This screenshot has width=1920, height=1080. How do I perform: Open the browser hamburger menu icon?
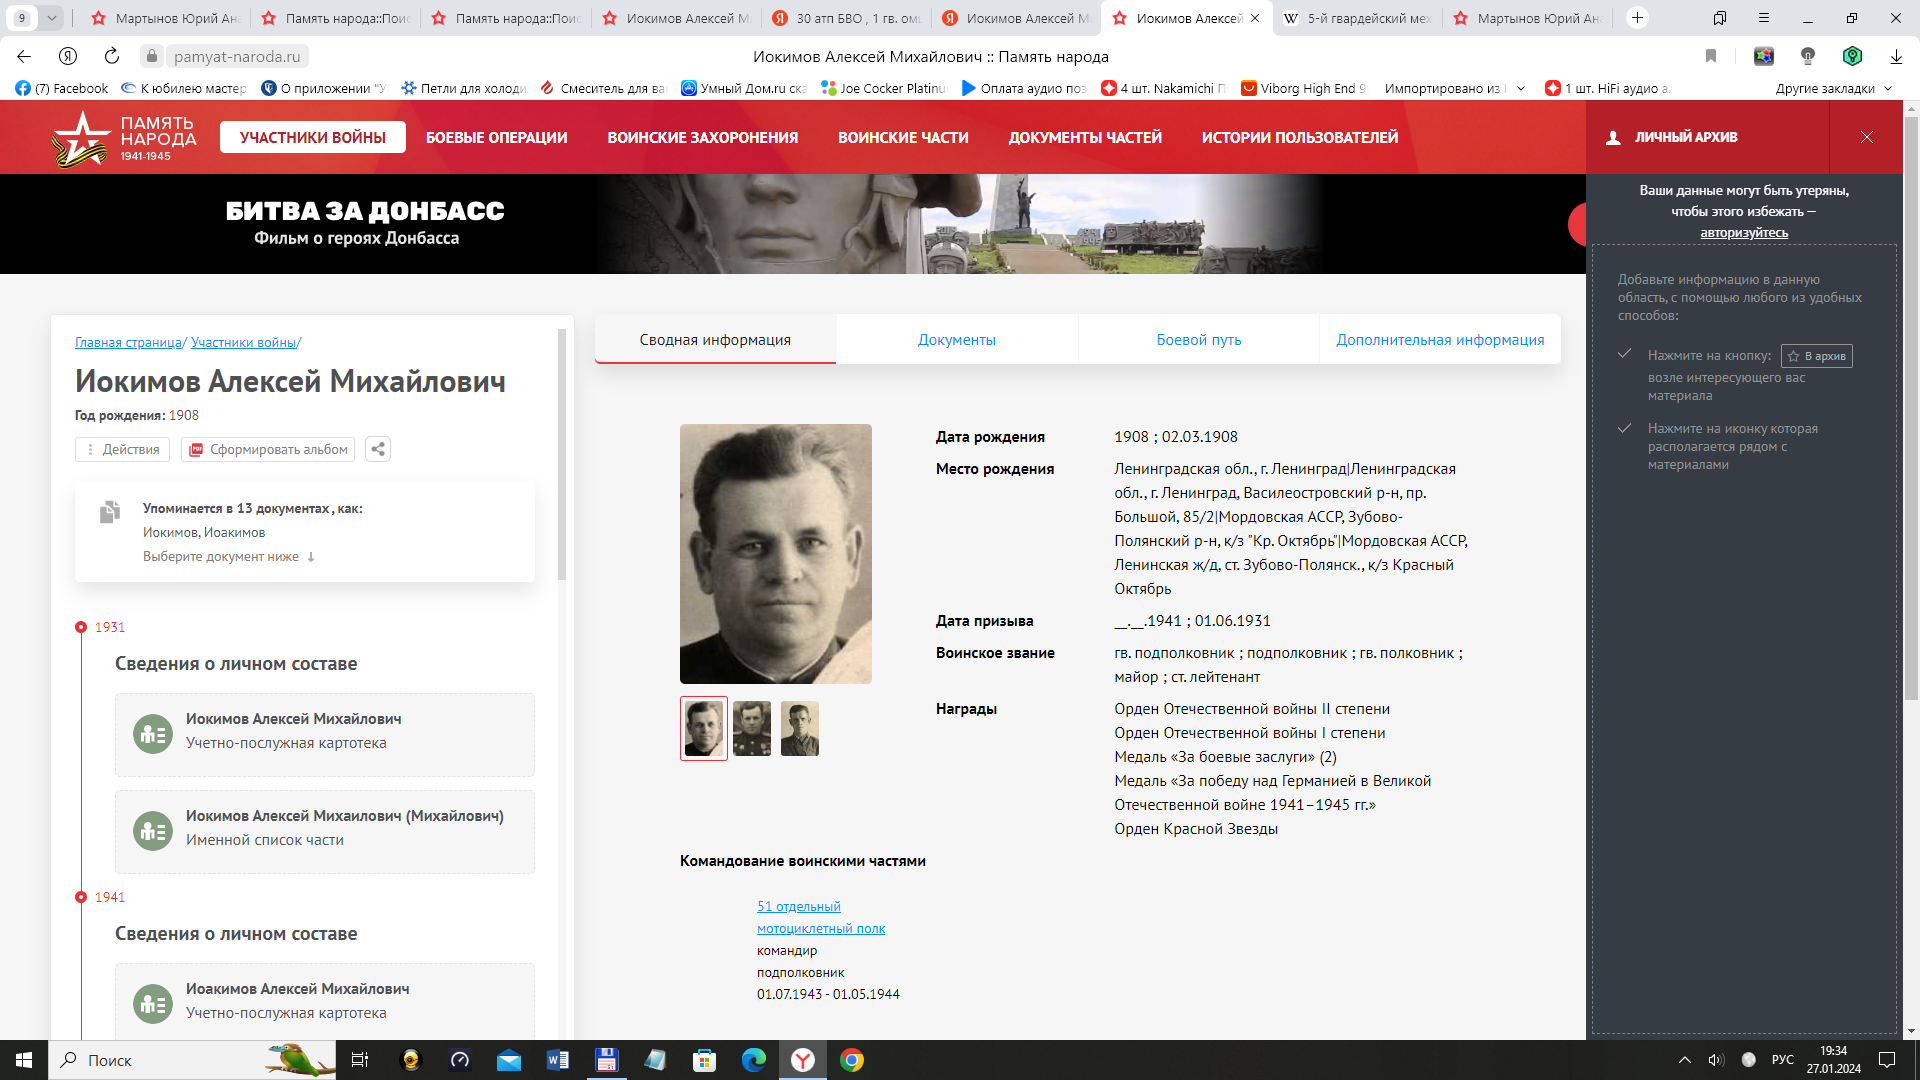1764,17
